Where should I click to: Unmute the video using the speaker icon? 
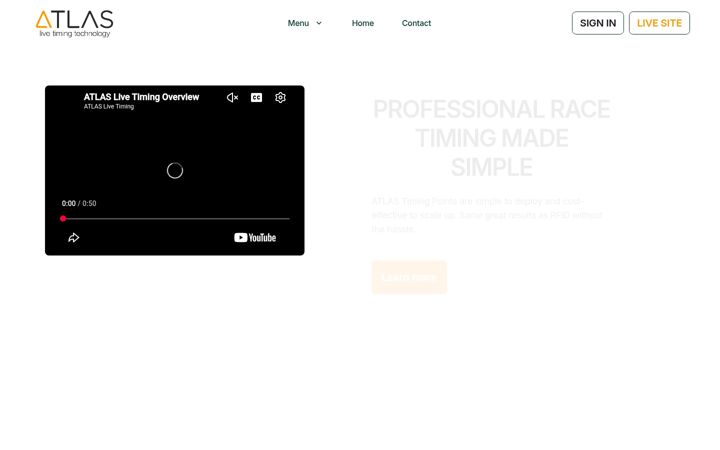coord(232,97)
